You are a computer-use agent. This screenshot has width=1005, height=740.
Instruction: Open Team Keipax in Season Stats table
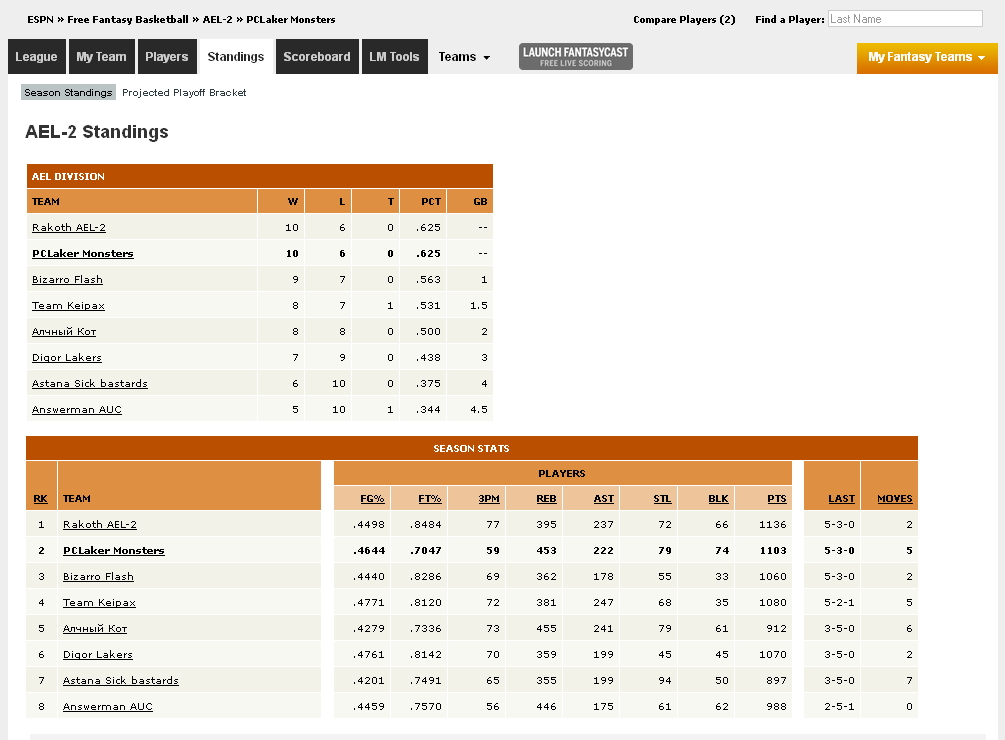tap(99, 603)
